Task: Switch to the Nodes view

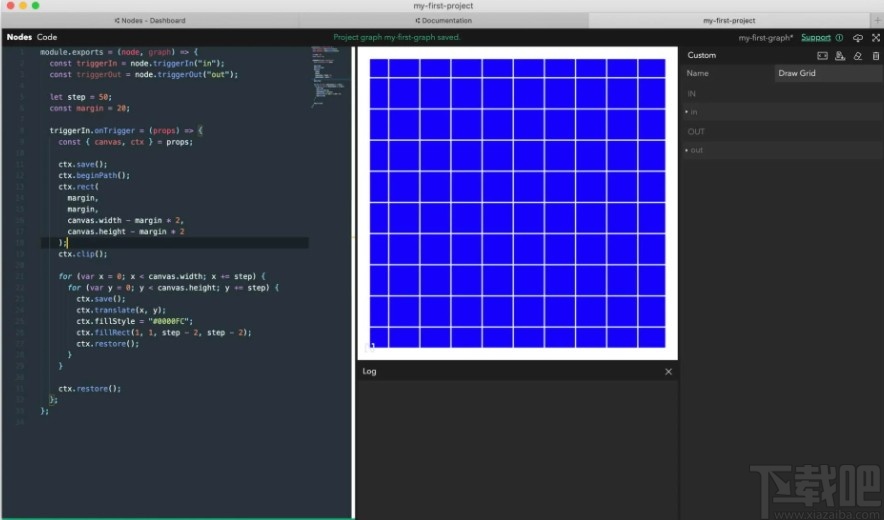Action: tap(19, 37)
